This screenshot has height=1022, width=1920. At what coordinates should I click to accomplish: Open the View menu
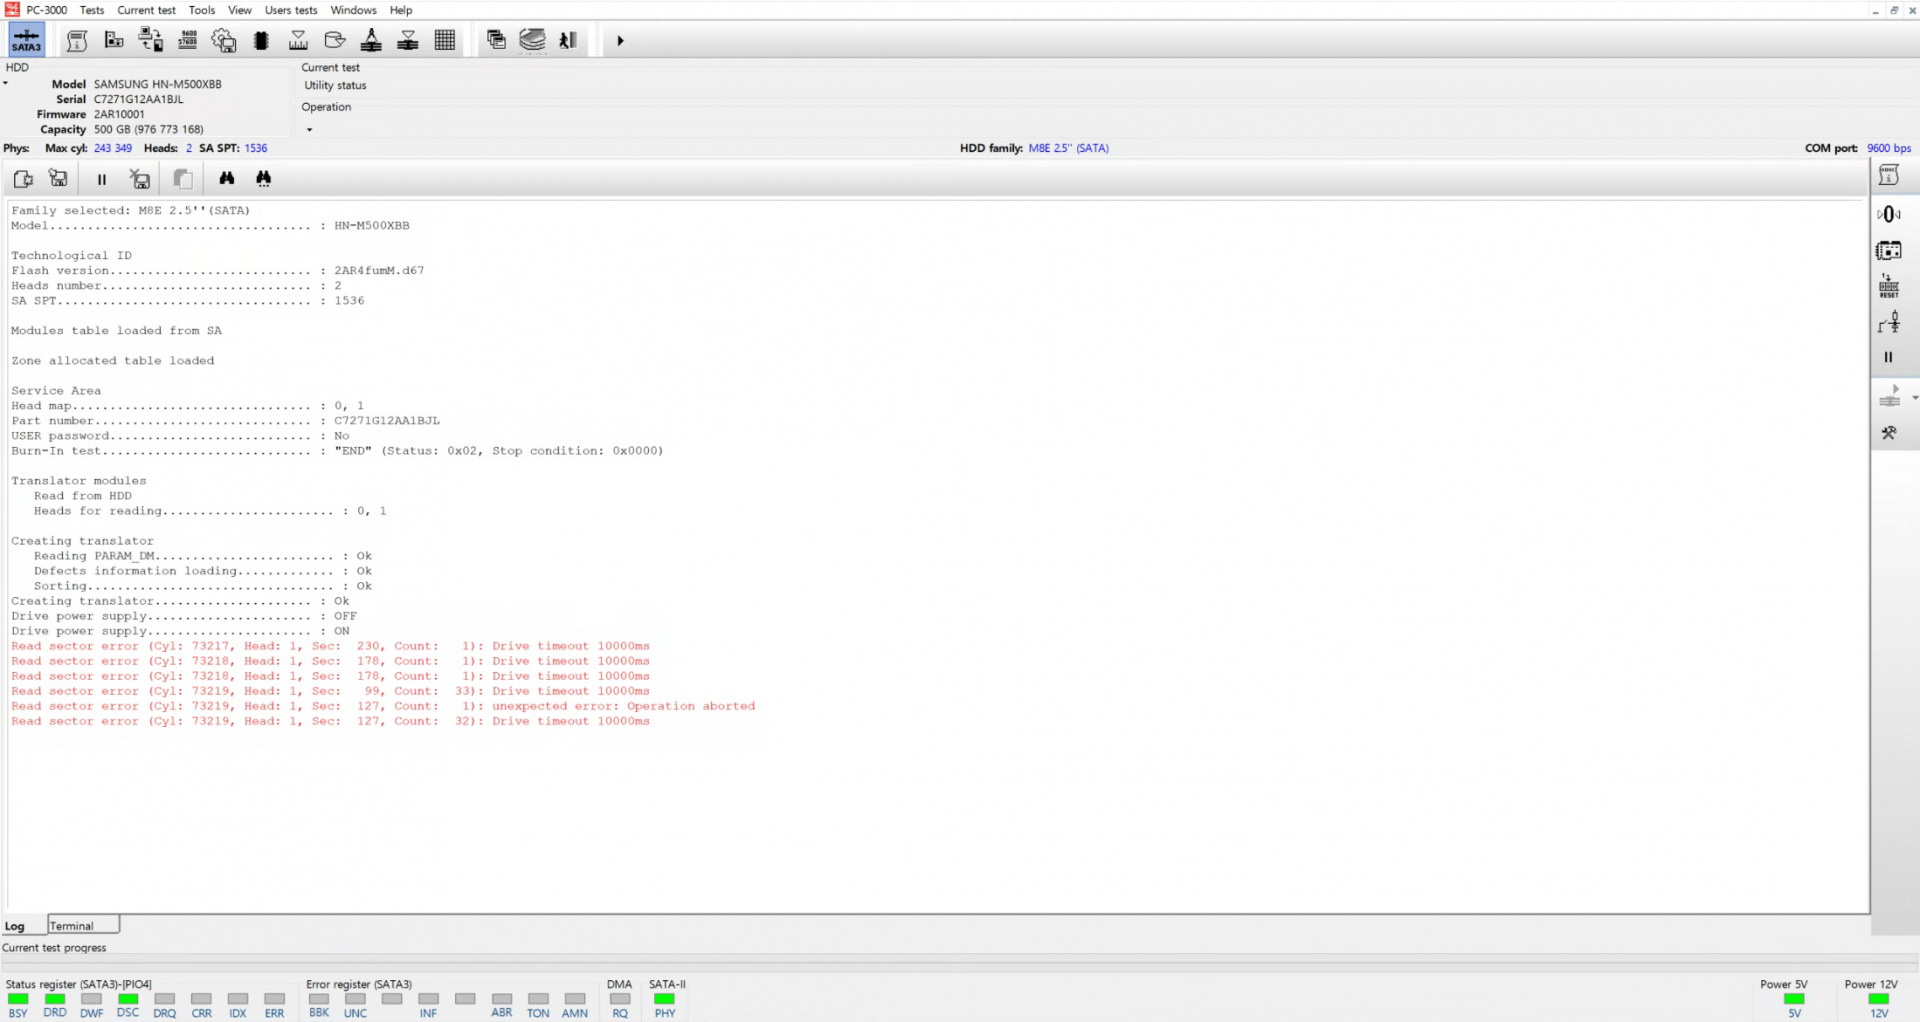click(240, 10)
